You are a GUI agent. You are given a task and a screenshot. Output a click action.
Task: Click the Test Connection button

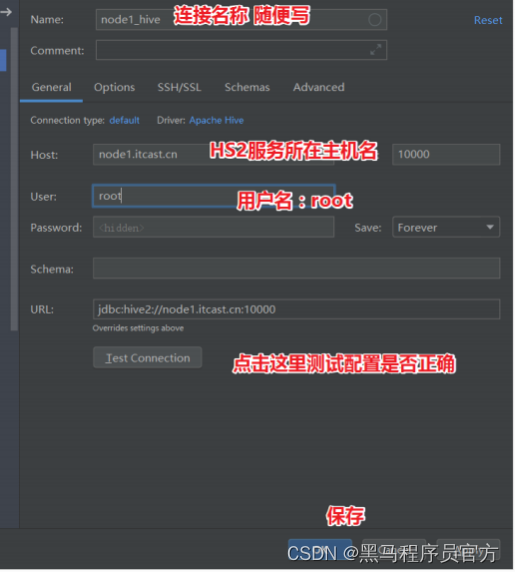[147, 358]
